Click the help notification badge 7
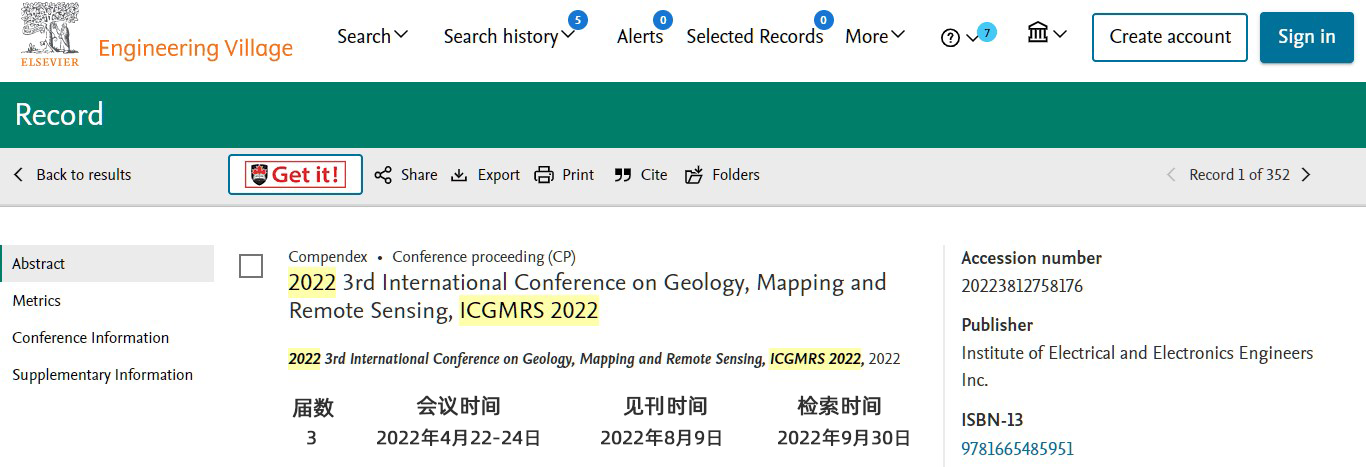Image resolution: width=1366 pixels, height=467 pixels. pos(987,32)
